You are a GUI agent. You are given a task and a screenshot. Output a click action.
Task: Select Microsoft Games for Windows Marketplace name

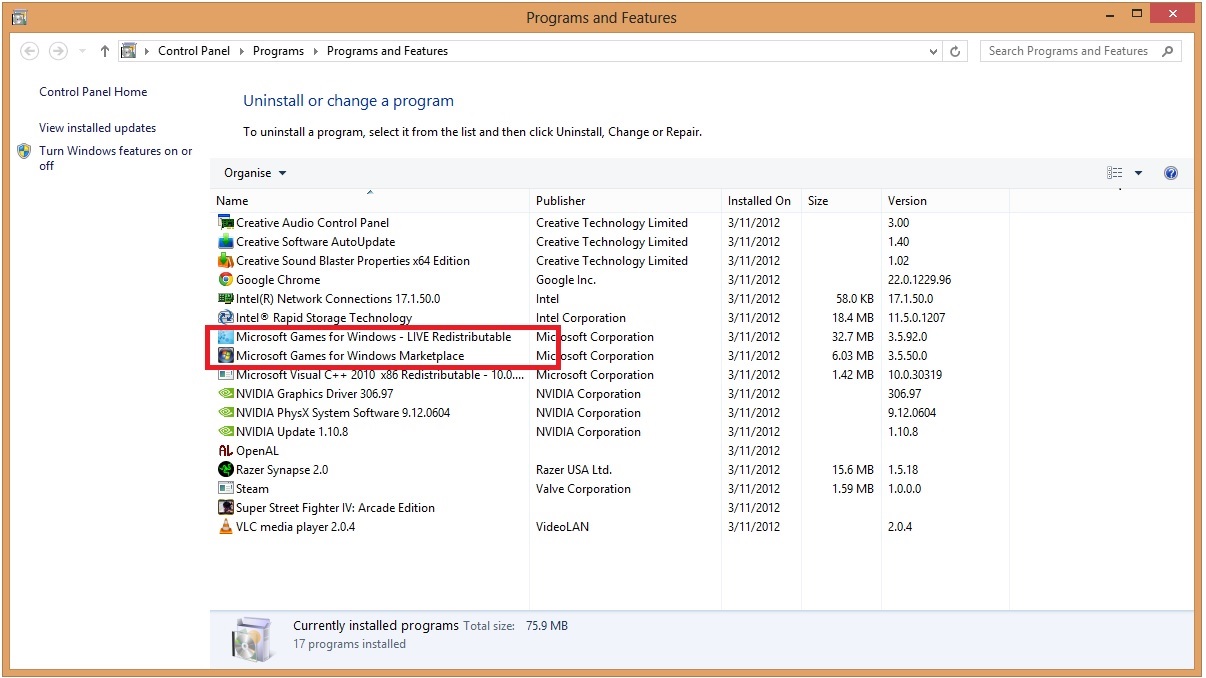click(x=350, y=356)
